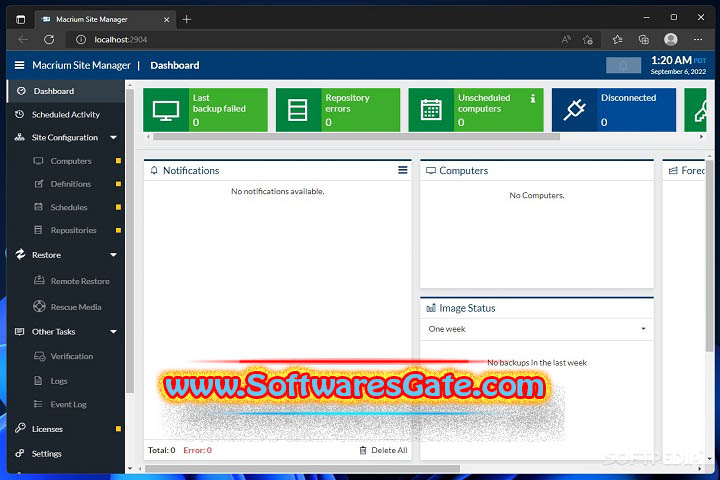The height and width of the screenshot is (480, 720).
Task: Add this page to favorites star icon
Action: [x=587, y=40]
